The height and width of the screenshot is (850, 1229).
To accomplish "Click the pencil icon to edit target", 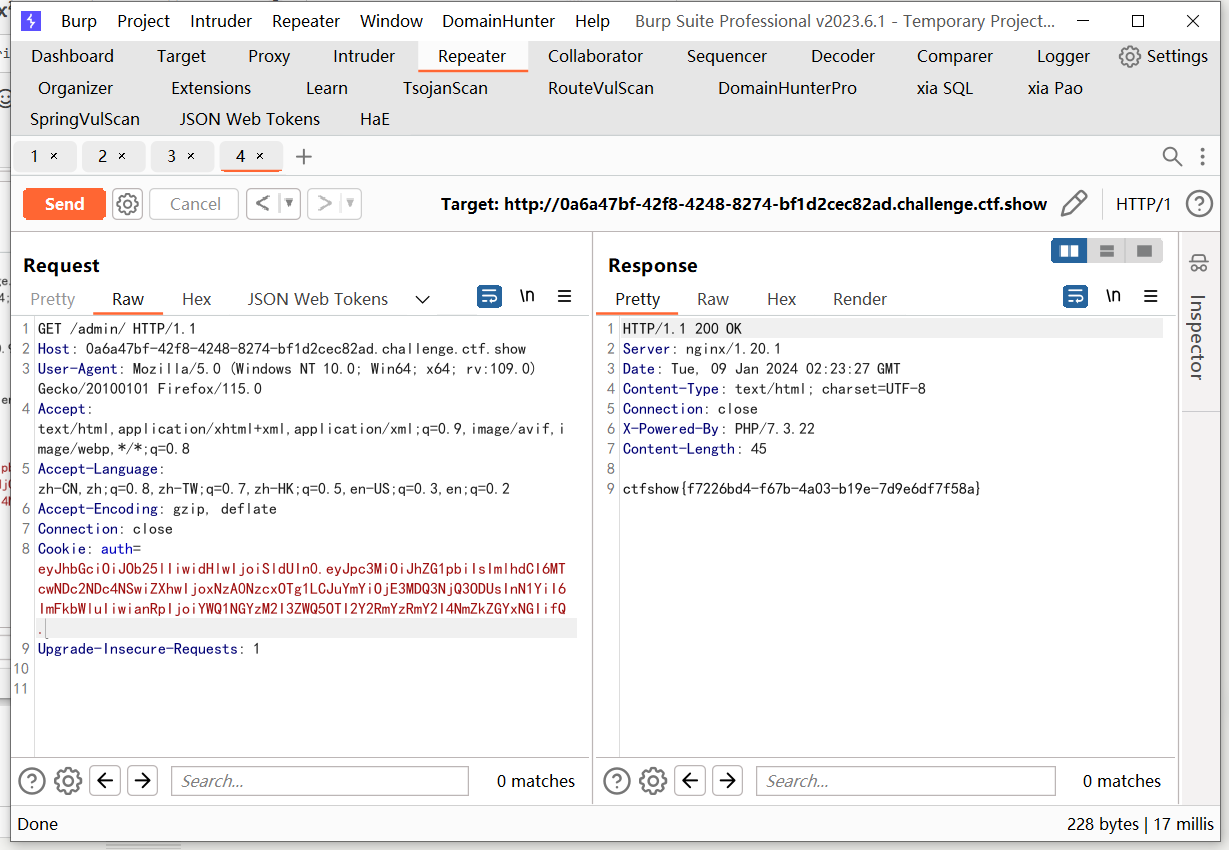I will [x=1074, y=204].
